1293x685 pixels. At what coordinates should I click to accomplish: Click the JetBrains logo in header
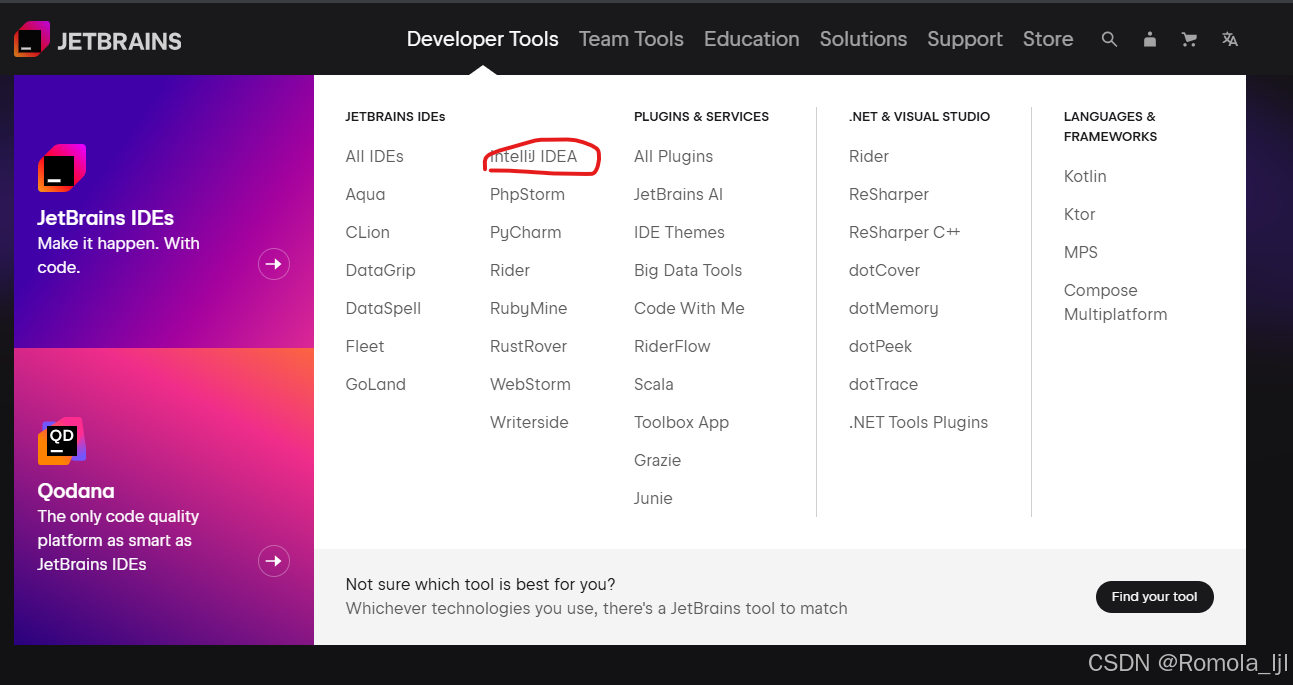point(98,40)
